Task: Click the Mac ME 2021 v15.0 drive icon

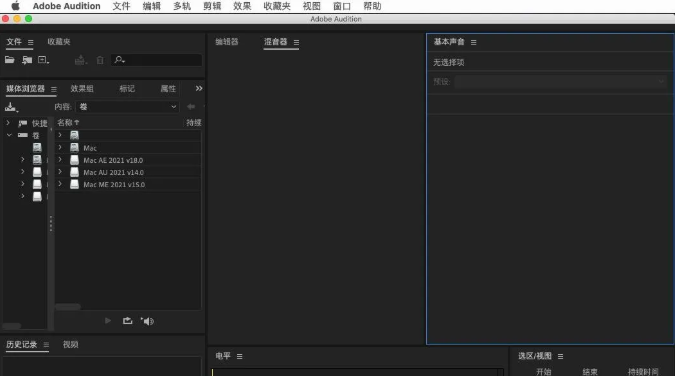Action: coord(74,184)
